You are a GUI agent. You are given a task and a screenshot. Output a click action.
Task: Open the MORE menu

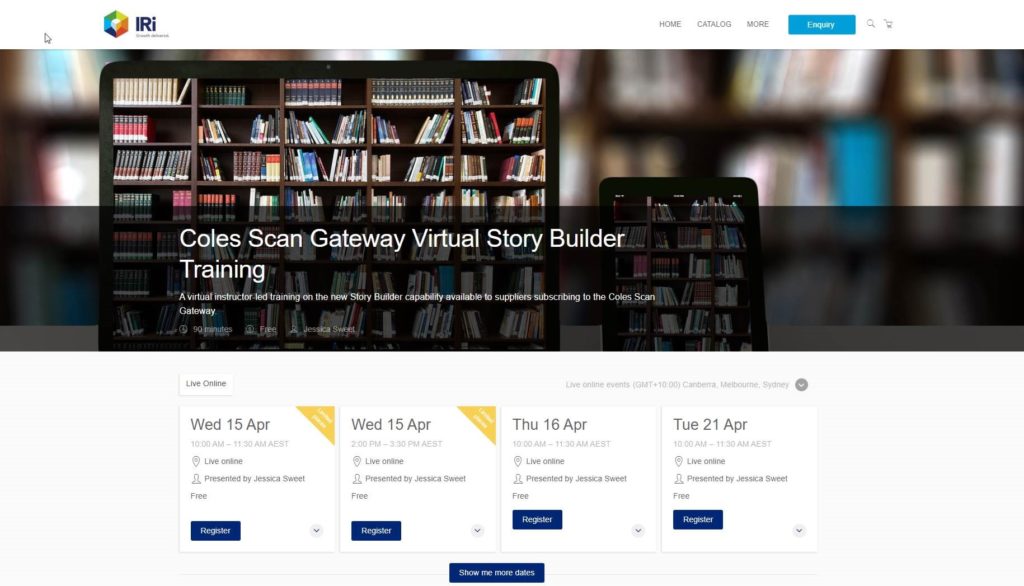click(758, 24)
